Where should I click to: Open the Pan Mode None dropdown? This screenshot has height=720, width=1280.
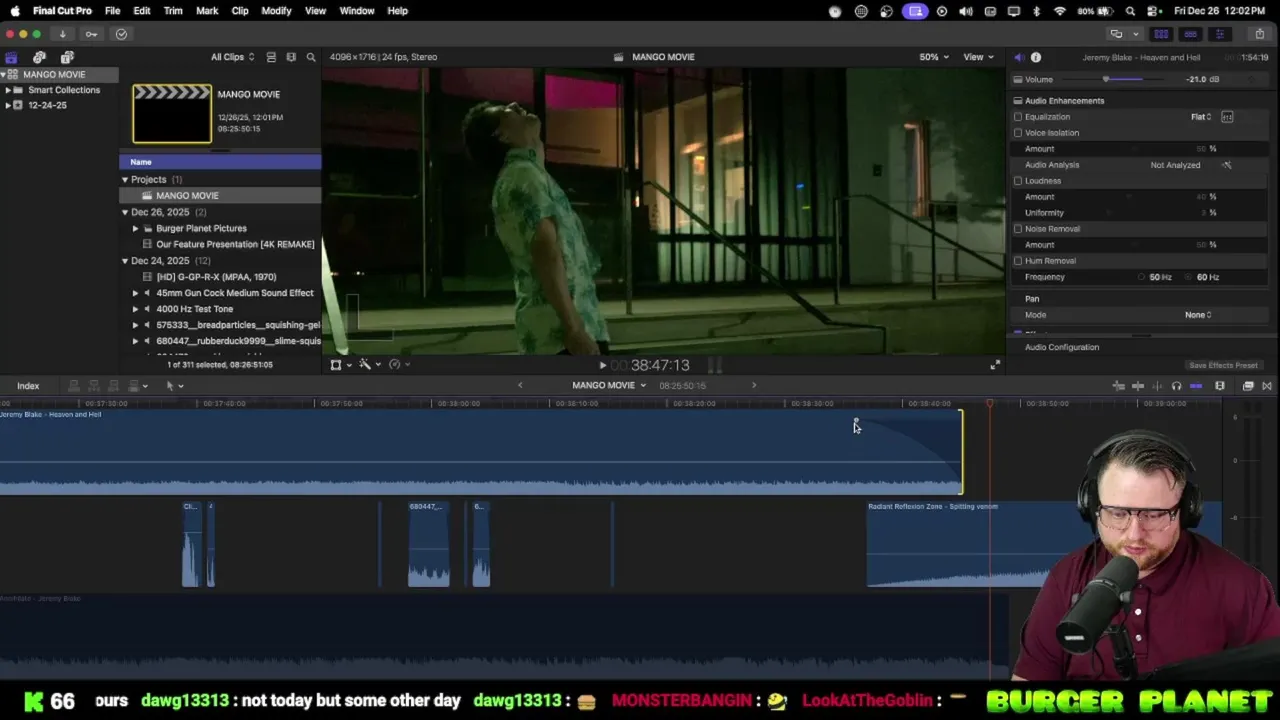[1198, 315]
